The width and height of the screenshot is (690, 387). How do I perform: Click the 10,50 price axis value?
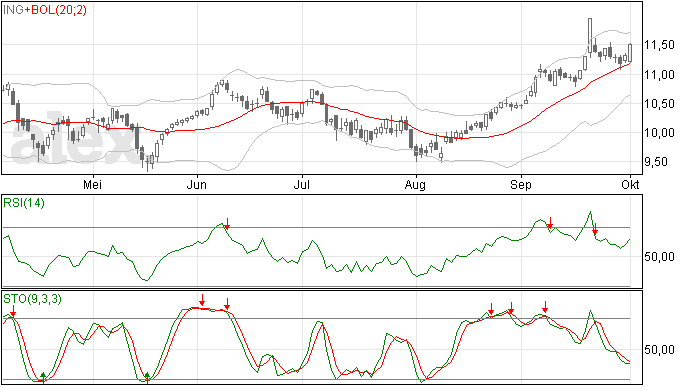659,103
